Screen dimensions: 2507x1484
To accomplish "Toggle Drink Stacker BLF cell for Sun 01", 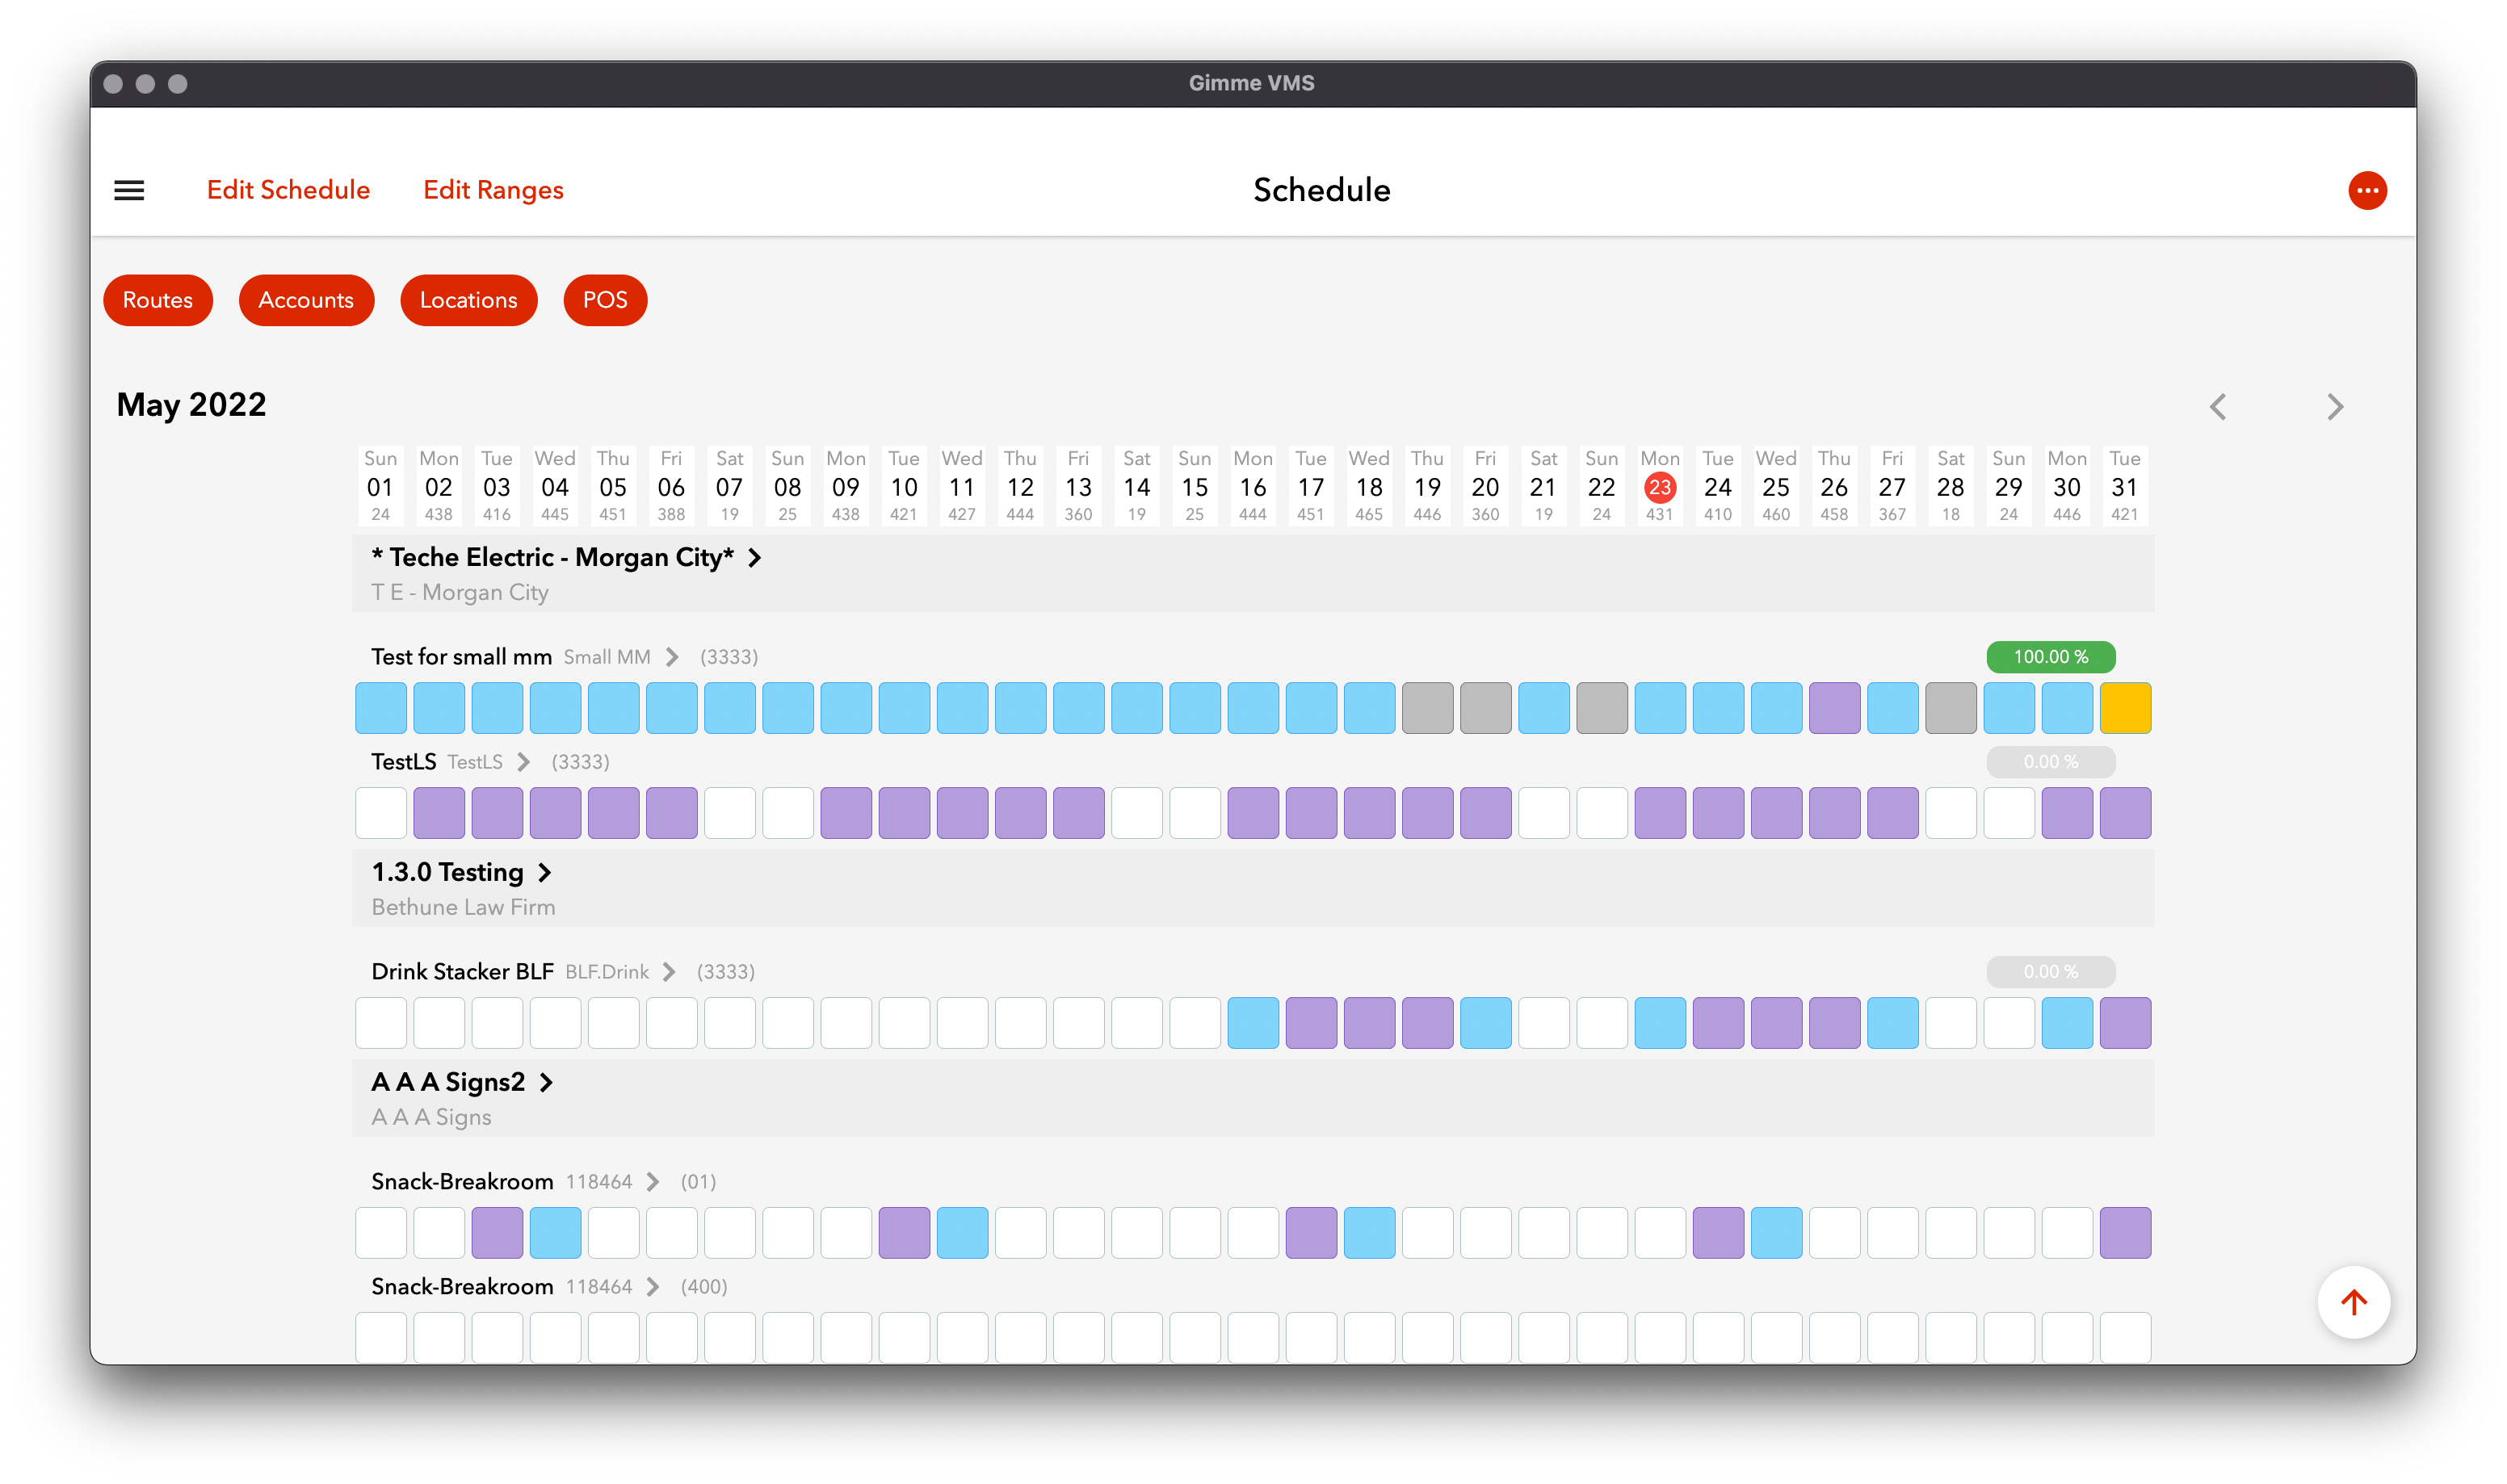I will [381, 1023].
